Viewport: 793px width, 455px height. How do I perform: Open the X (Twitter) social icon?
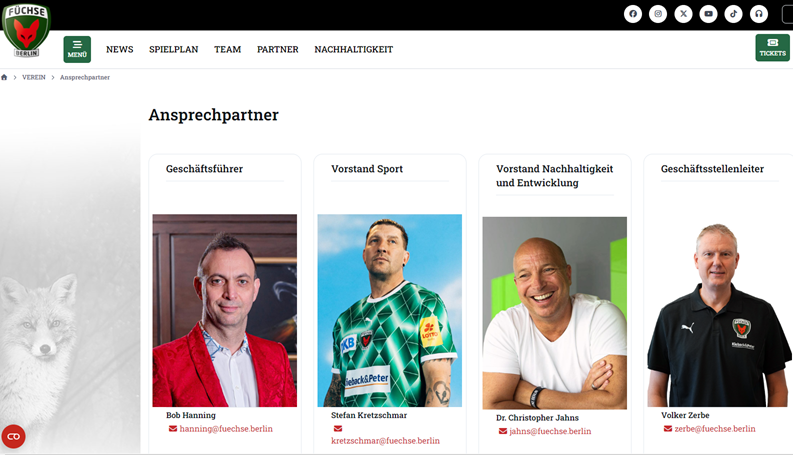click(683, 14)
